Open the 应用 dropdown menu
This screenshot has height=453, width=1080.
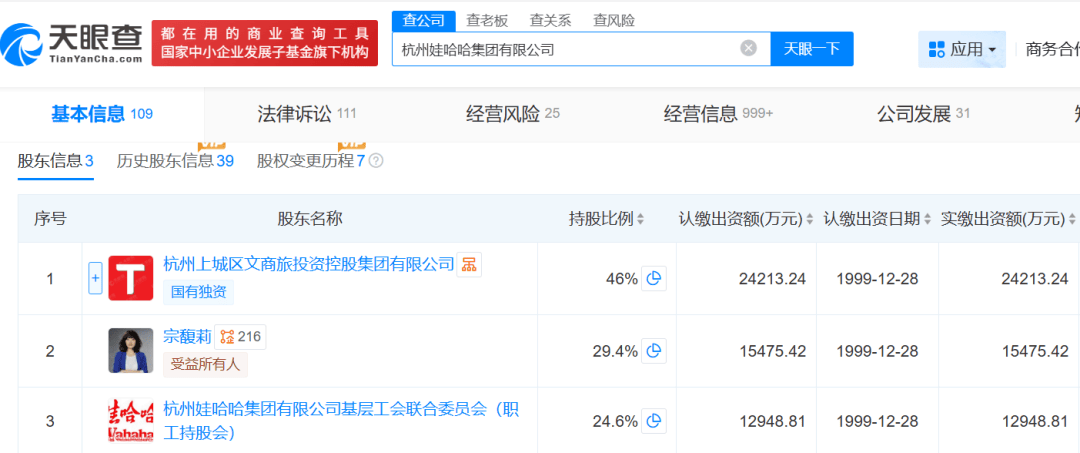[962, 49]
